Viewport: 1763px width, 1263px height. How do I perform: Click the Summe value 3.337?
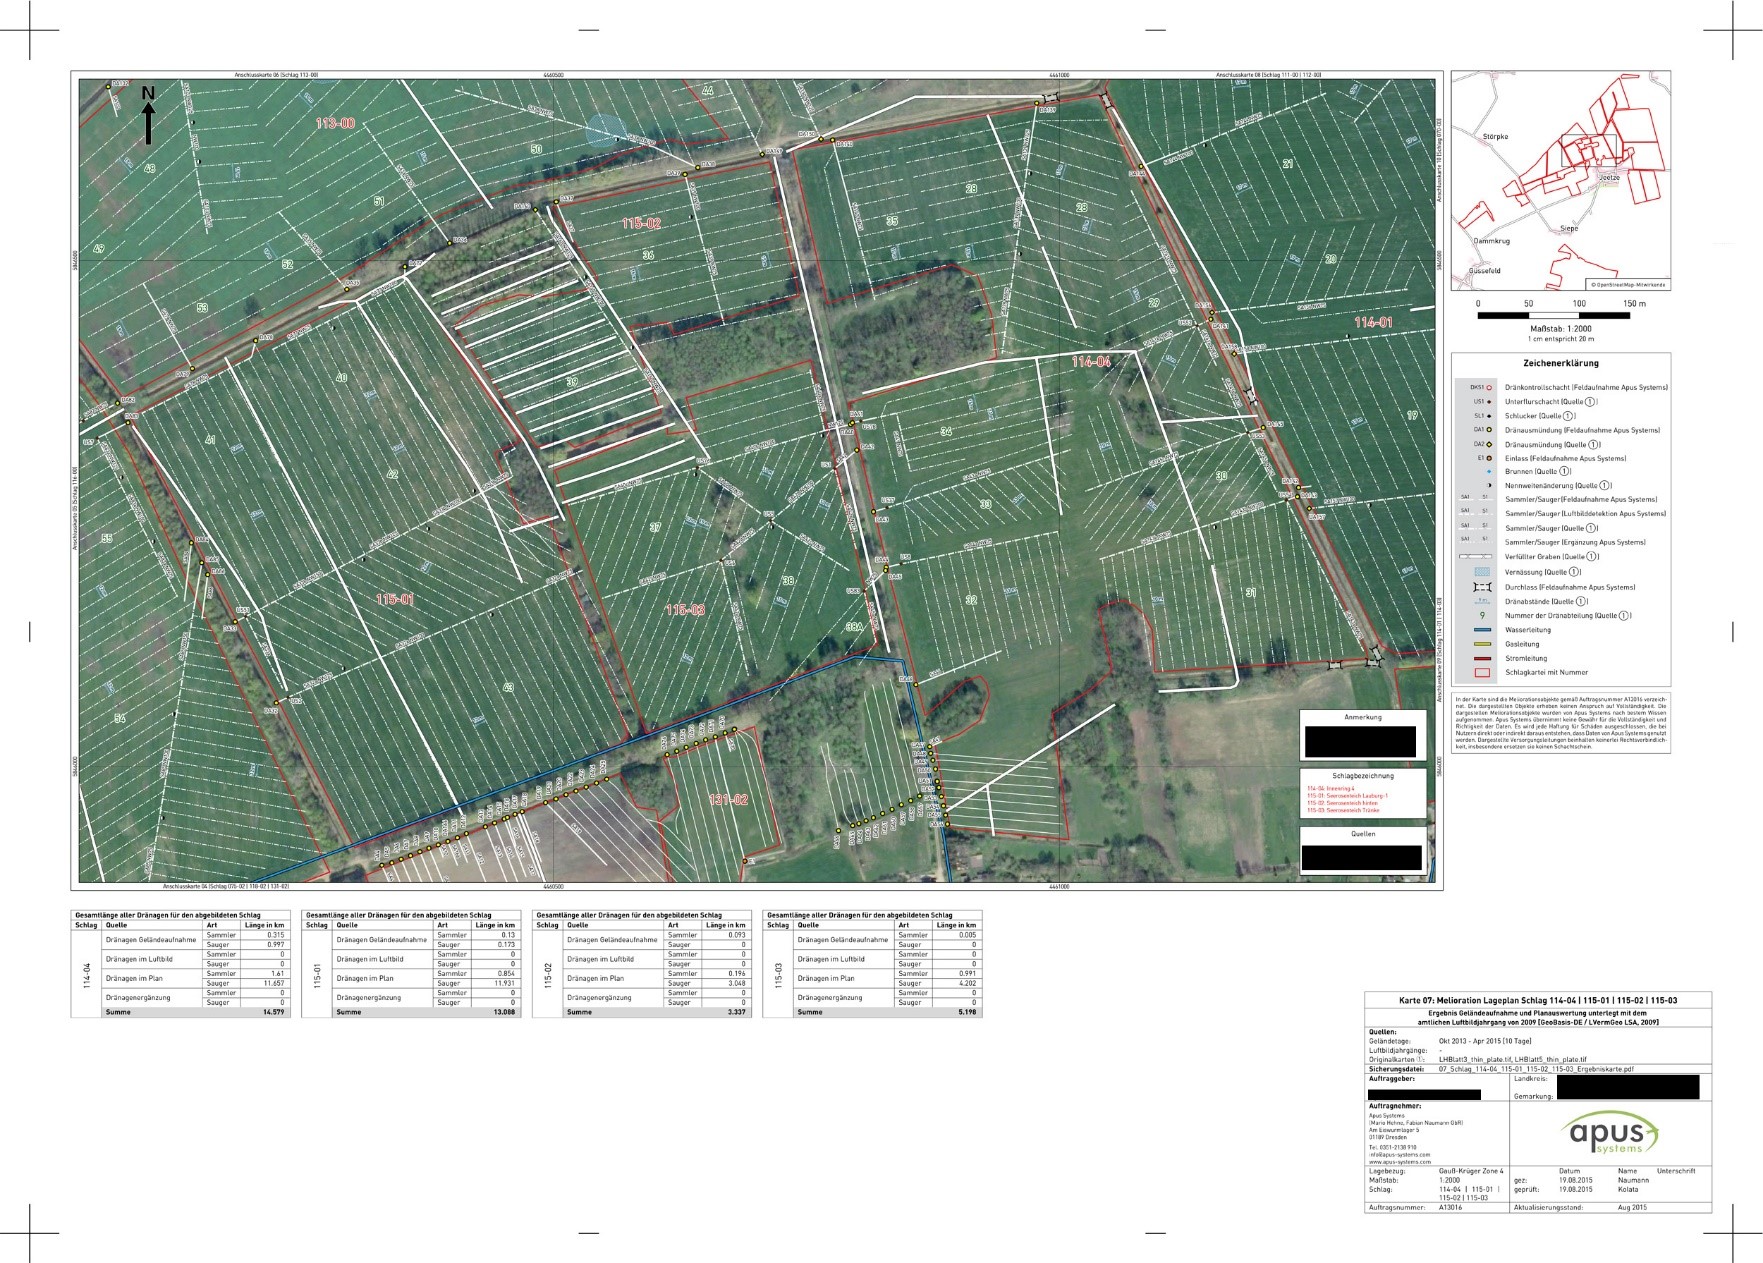click(735, 1012)
